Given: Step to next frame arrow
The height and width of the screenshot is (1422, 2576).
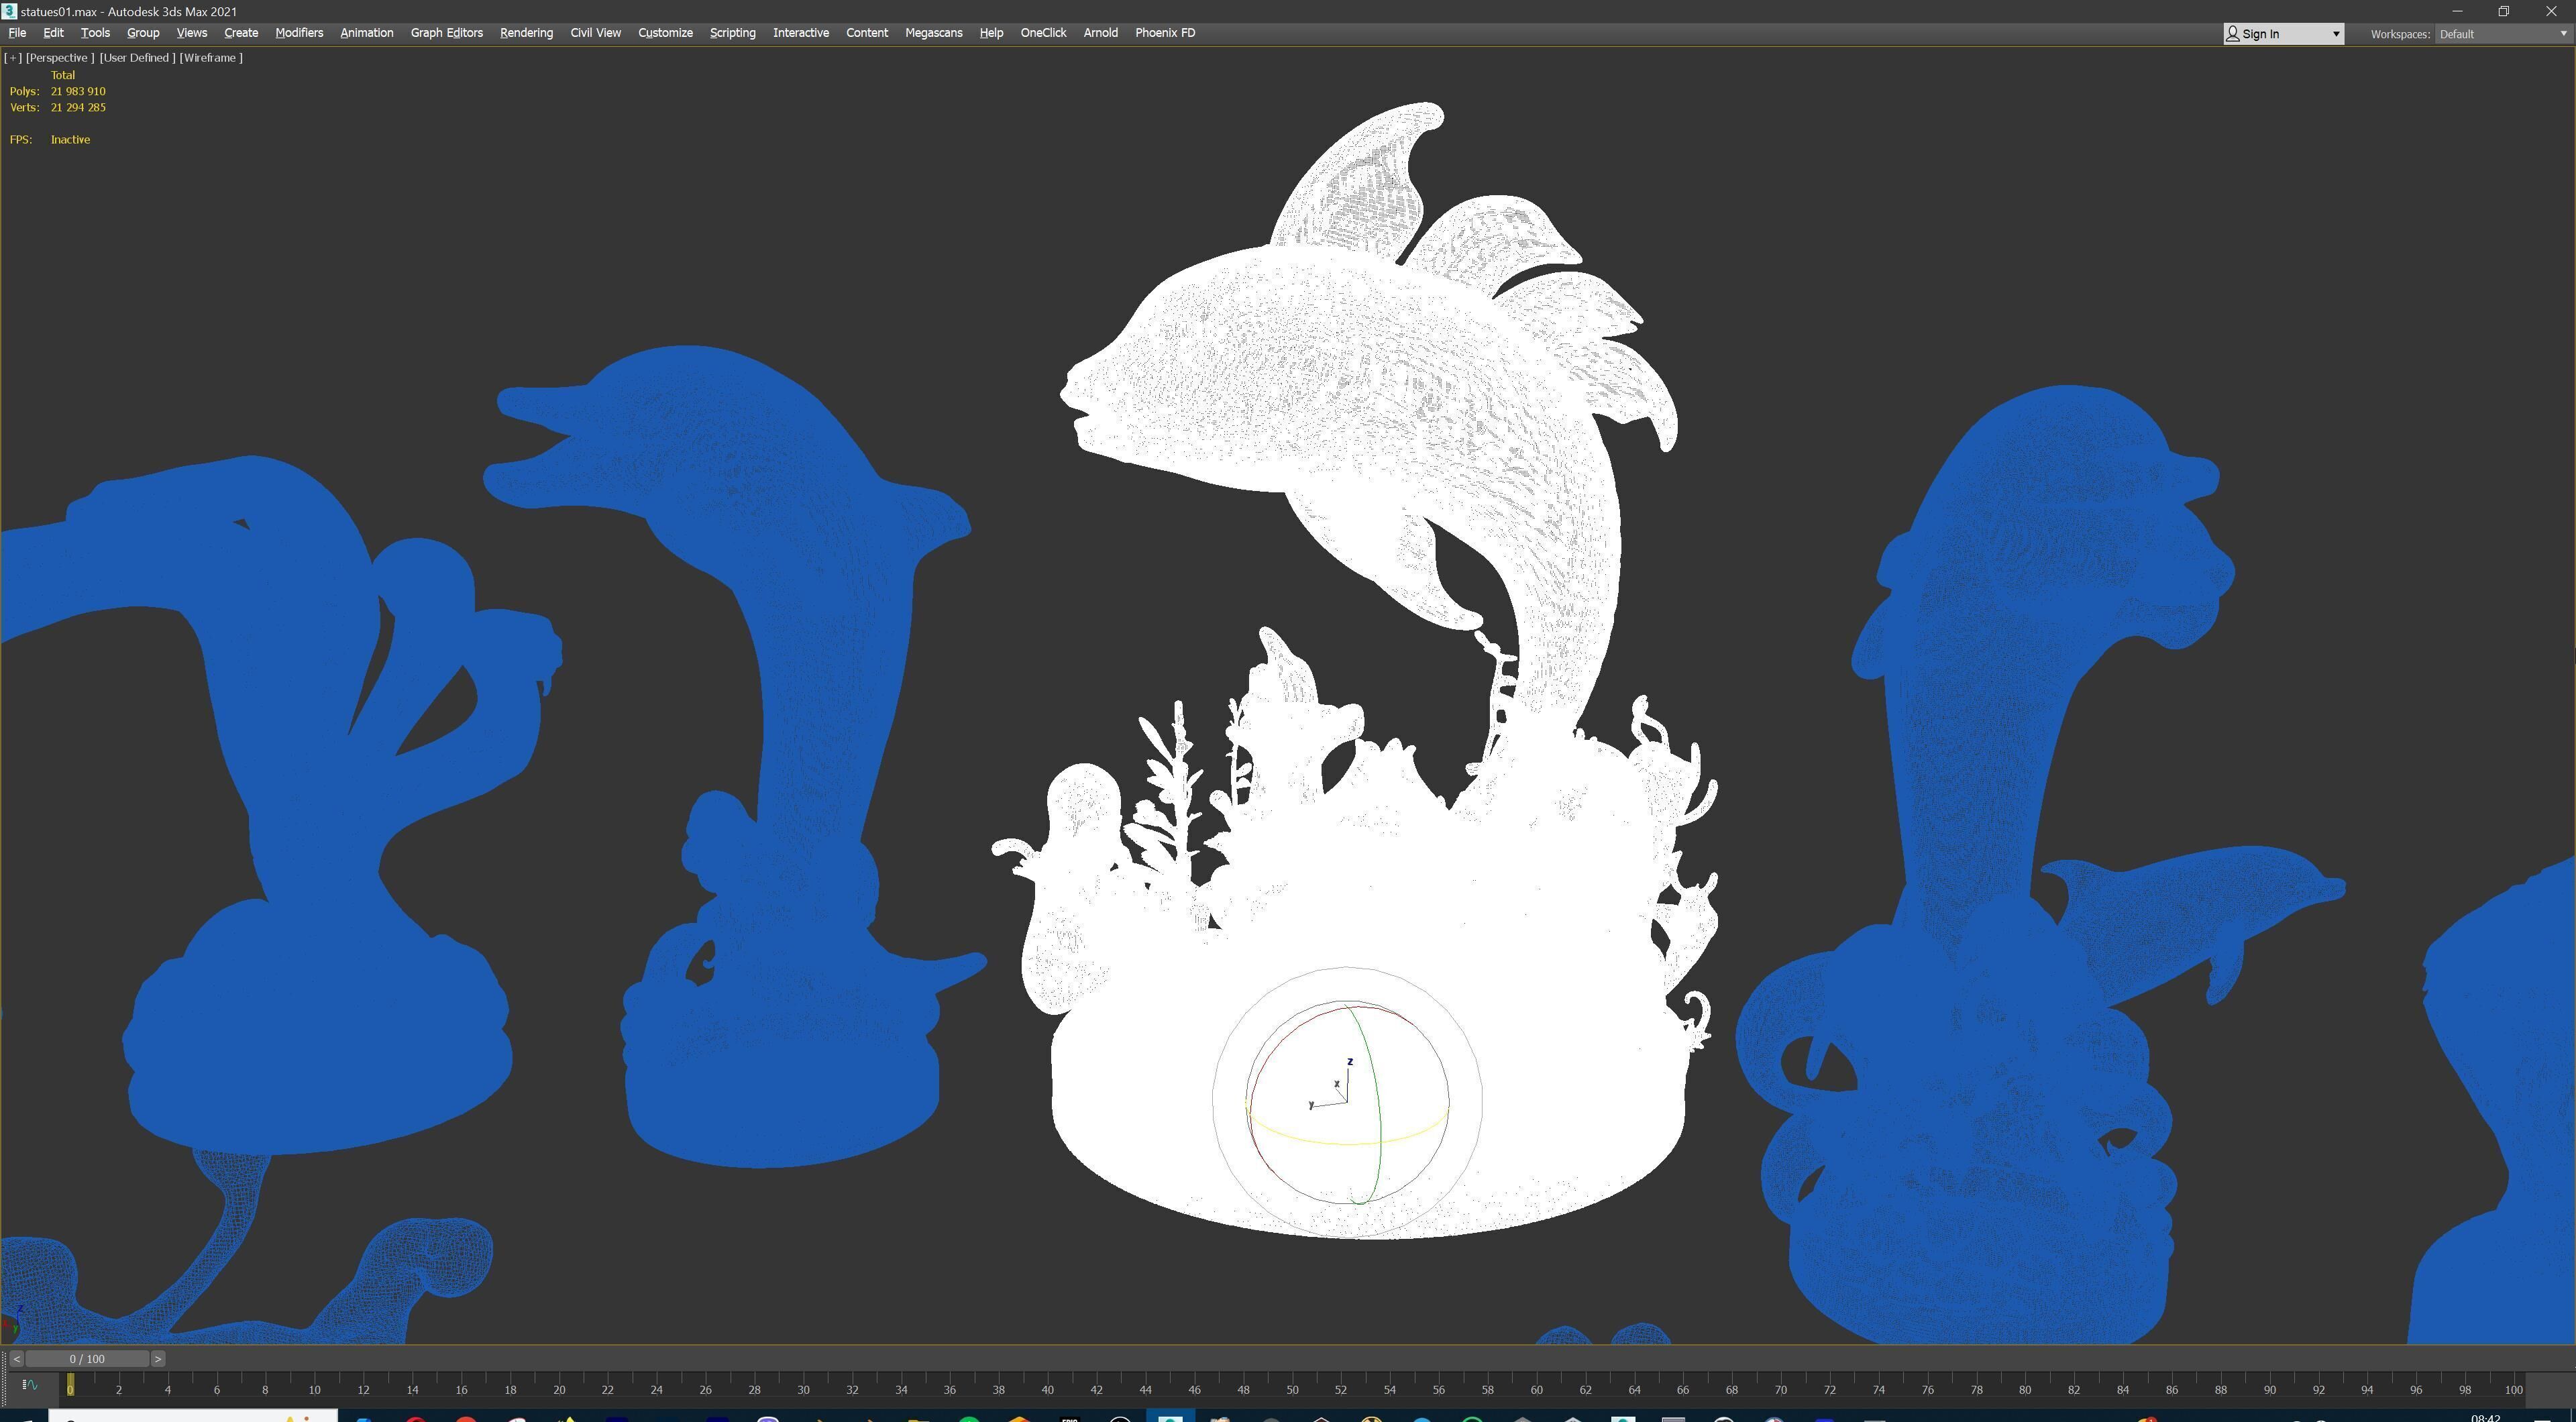Looking at the screenshot, I should pyautogui.click(x=158, y=1359).
